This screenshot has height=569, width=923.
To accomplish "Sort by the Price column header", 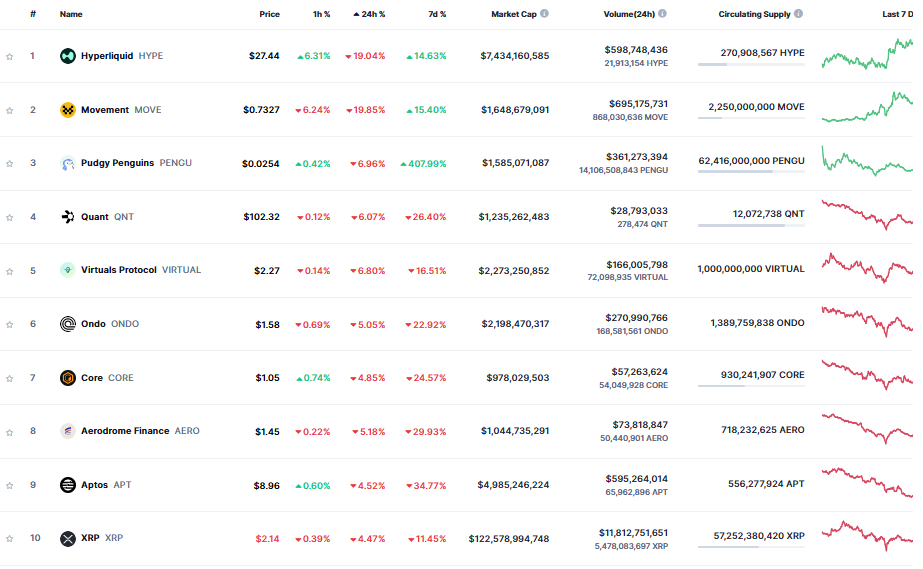I will coord(270,14).
